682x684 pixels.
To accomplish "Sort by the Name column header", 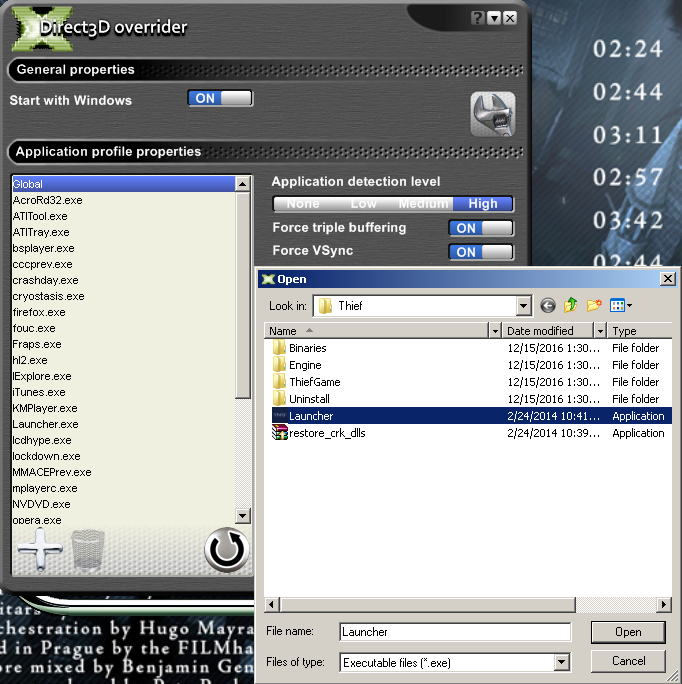I will 376,331.
